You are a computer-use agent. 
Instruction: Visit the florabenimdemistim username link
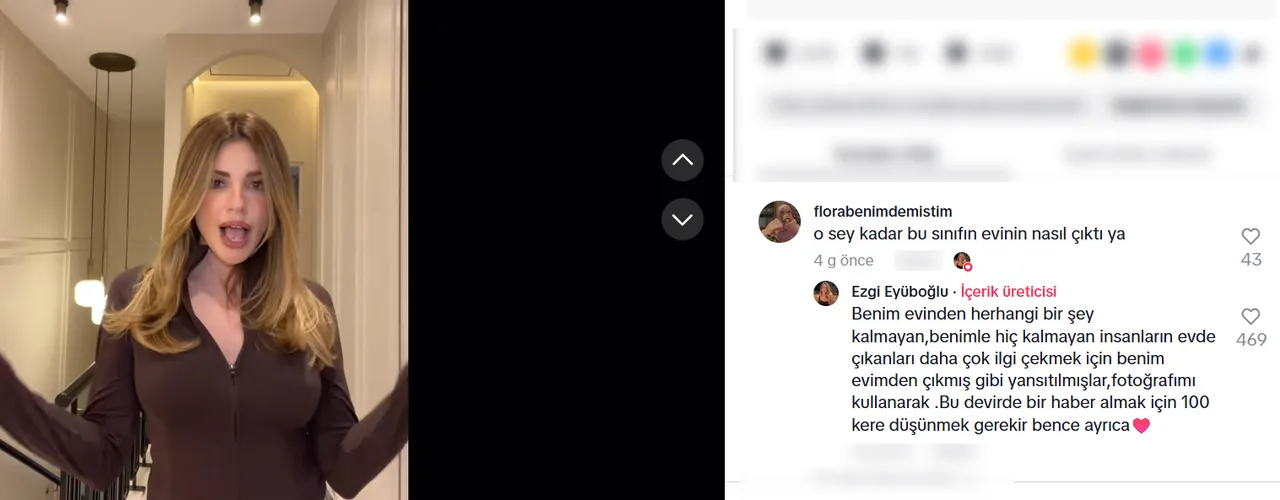click(x=883, y=211)
